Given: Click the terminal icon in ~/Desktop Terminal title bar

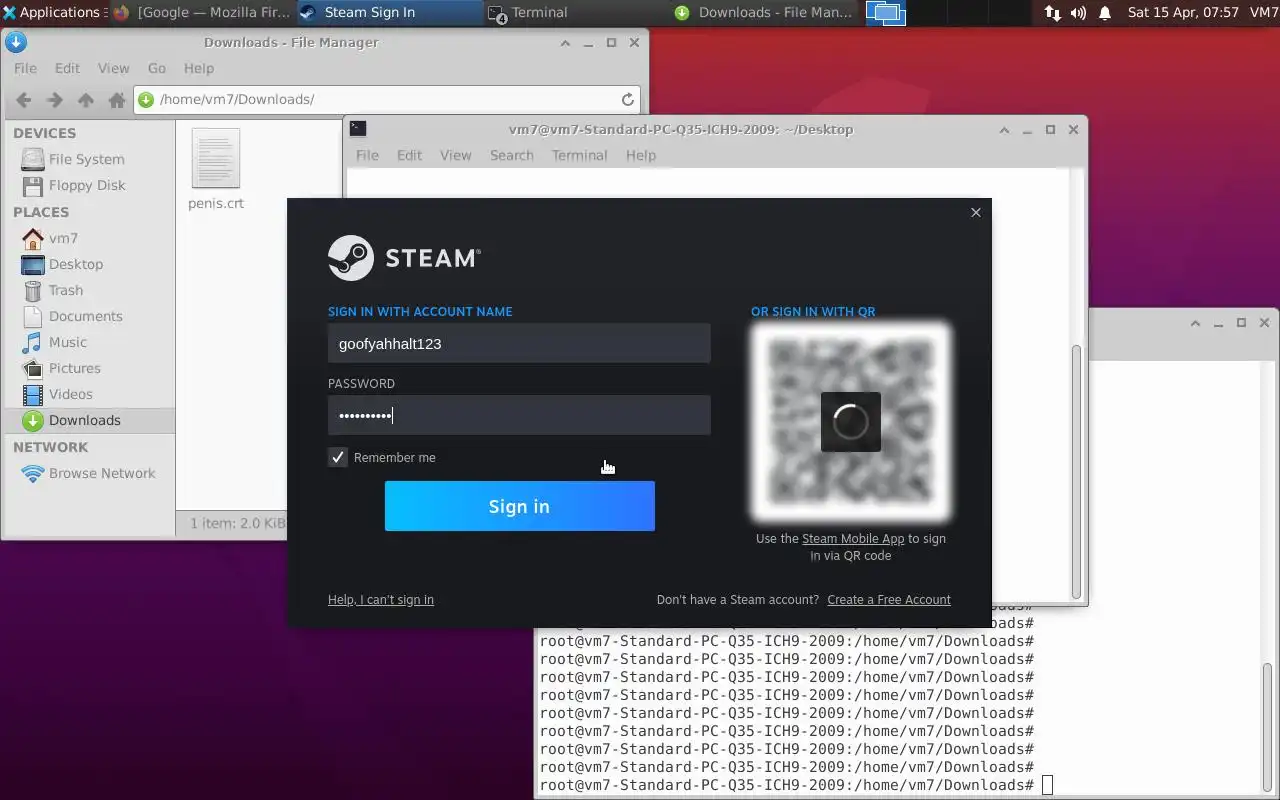Looking at the screenshot, I should point(358,129).
